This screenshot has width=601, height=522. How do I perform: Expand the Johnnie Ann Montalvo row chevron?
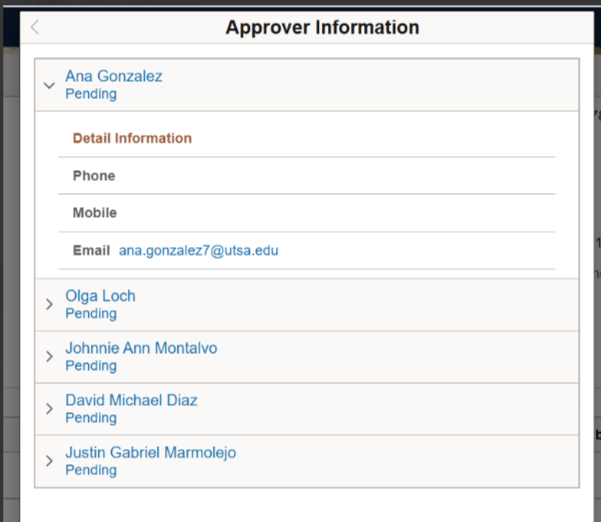[x=49, y=356]
